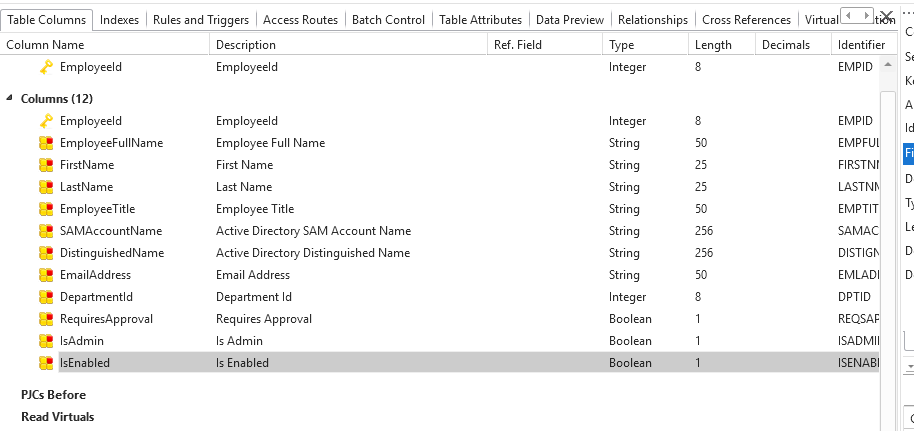Click the column icon next to IsEnabled
The image size is (914, 431).
[46, 363]
